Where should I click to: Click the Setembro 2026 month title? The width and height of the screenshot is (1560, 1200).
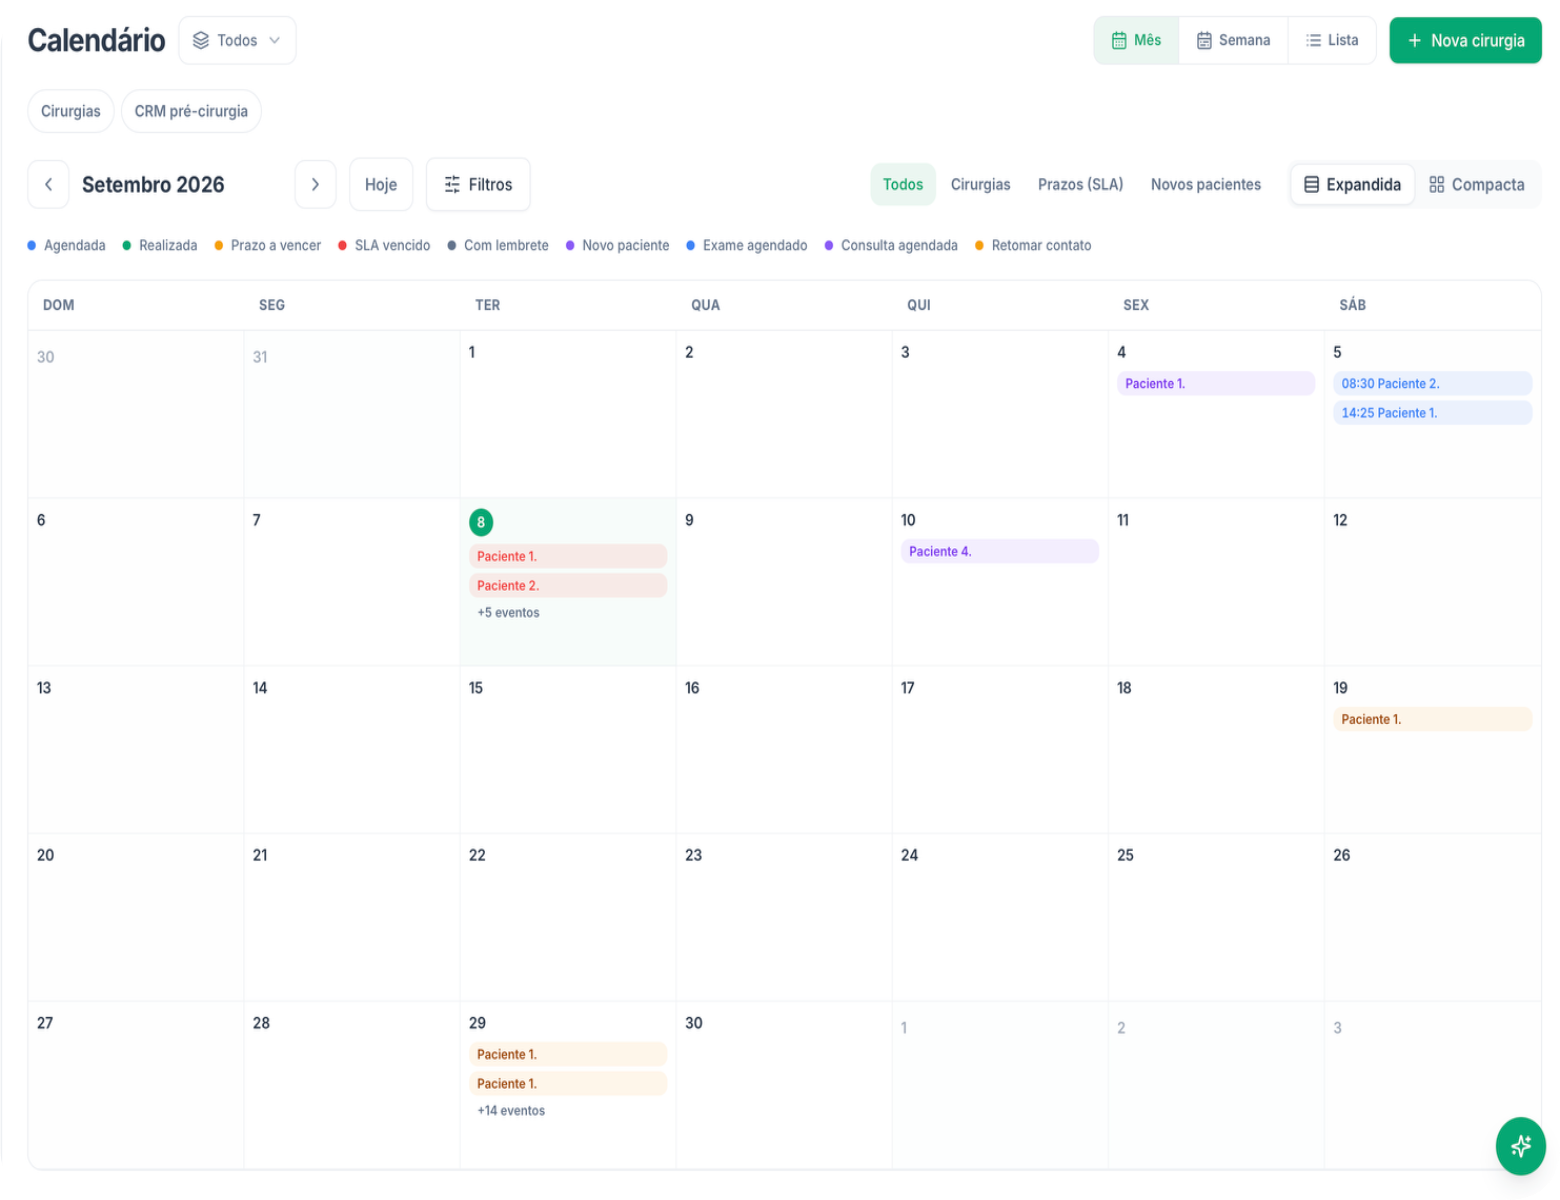pos(153,185)
